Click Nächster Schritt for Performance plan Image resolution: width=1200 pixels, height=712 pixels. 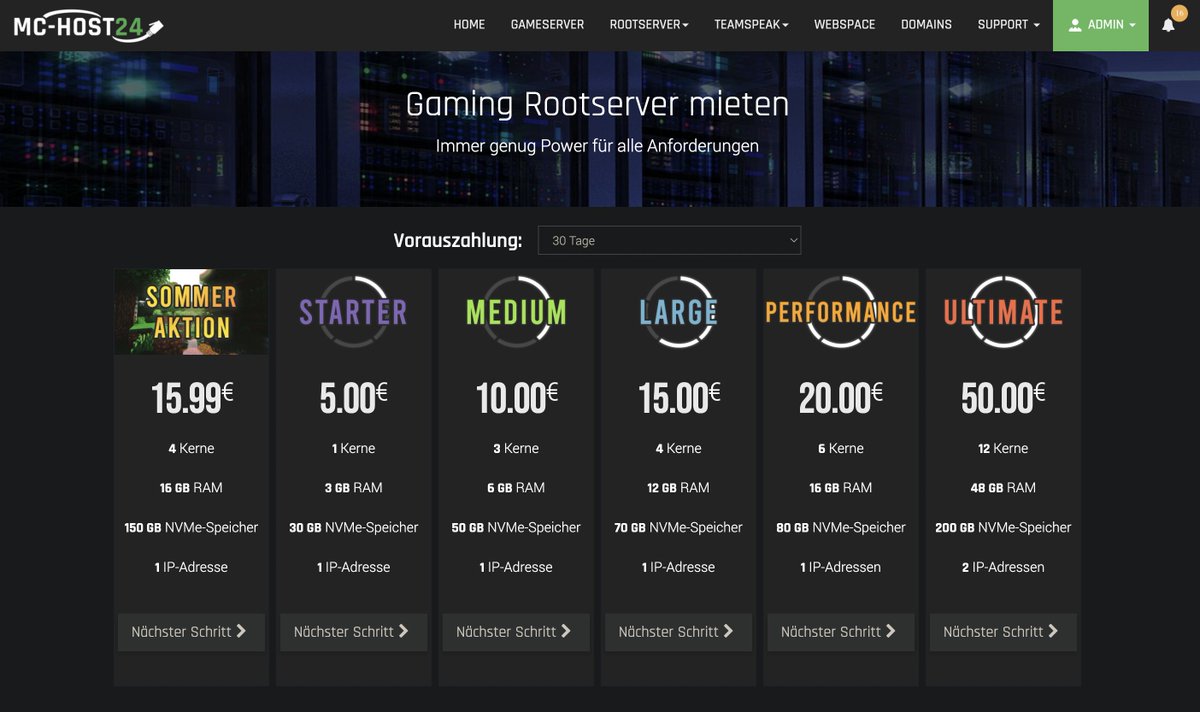pyautogui.click(x=841, y=632)
